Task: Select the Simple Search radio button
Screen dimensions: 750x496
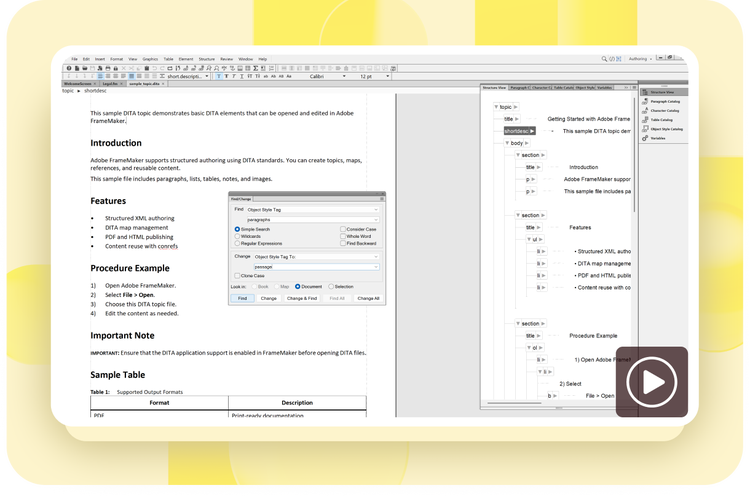Action: tap(237, 229)
